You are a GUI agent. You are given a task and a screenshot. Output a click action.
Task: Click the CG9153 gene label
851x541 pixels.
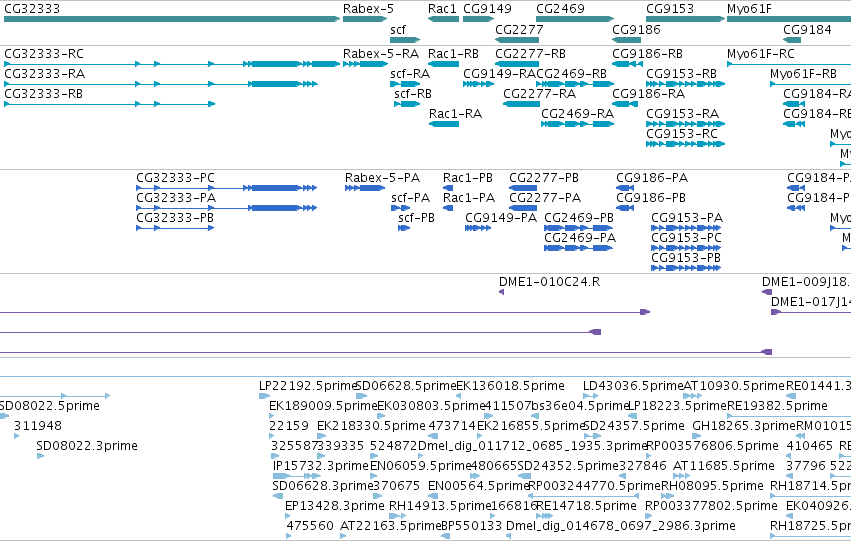(x=670, y=9)
